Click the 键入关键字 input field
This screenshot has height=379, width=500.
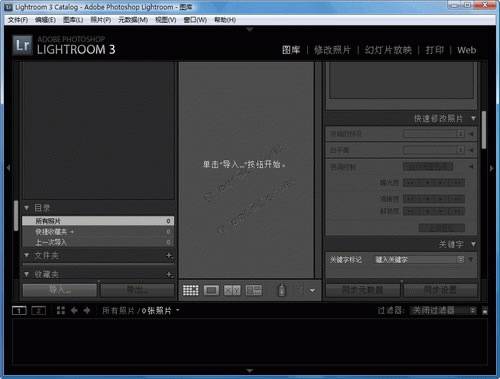point(415,260)
